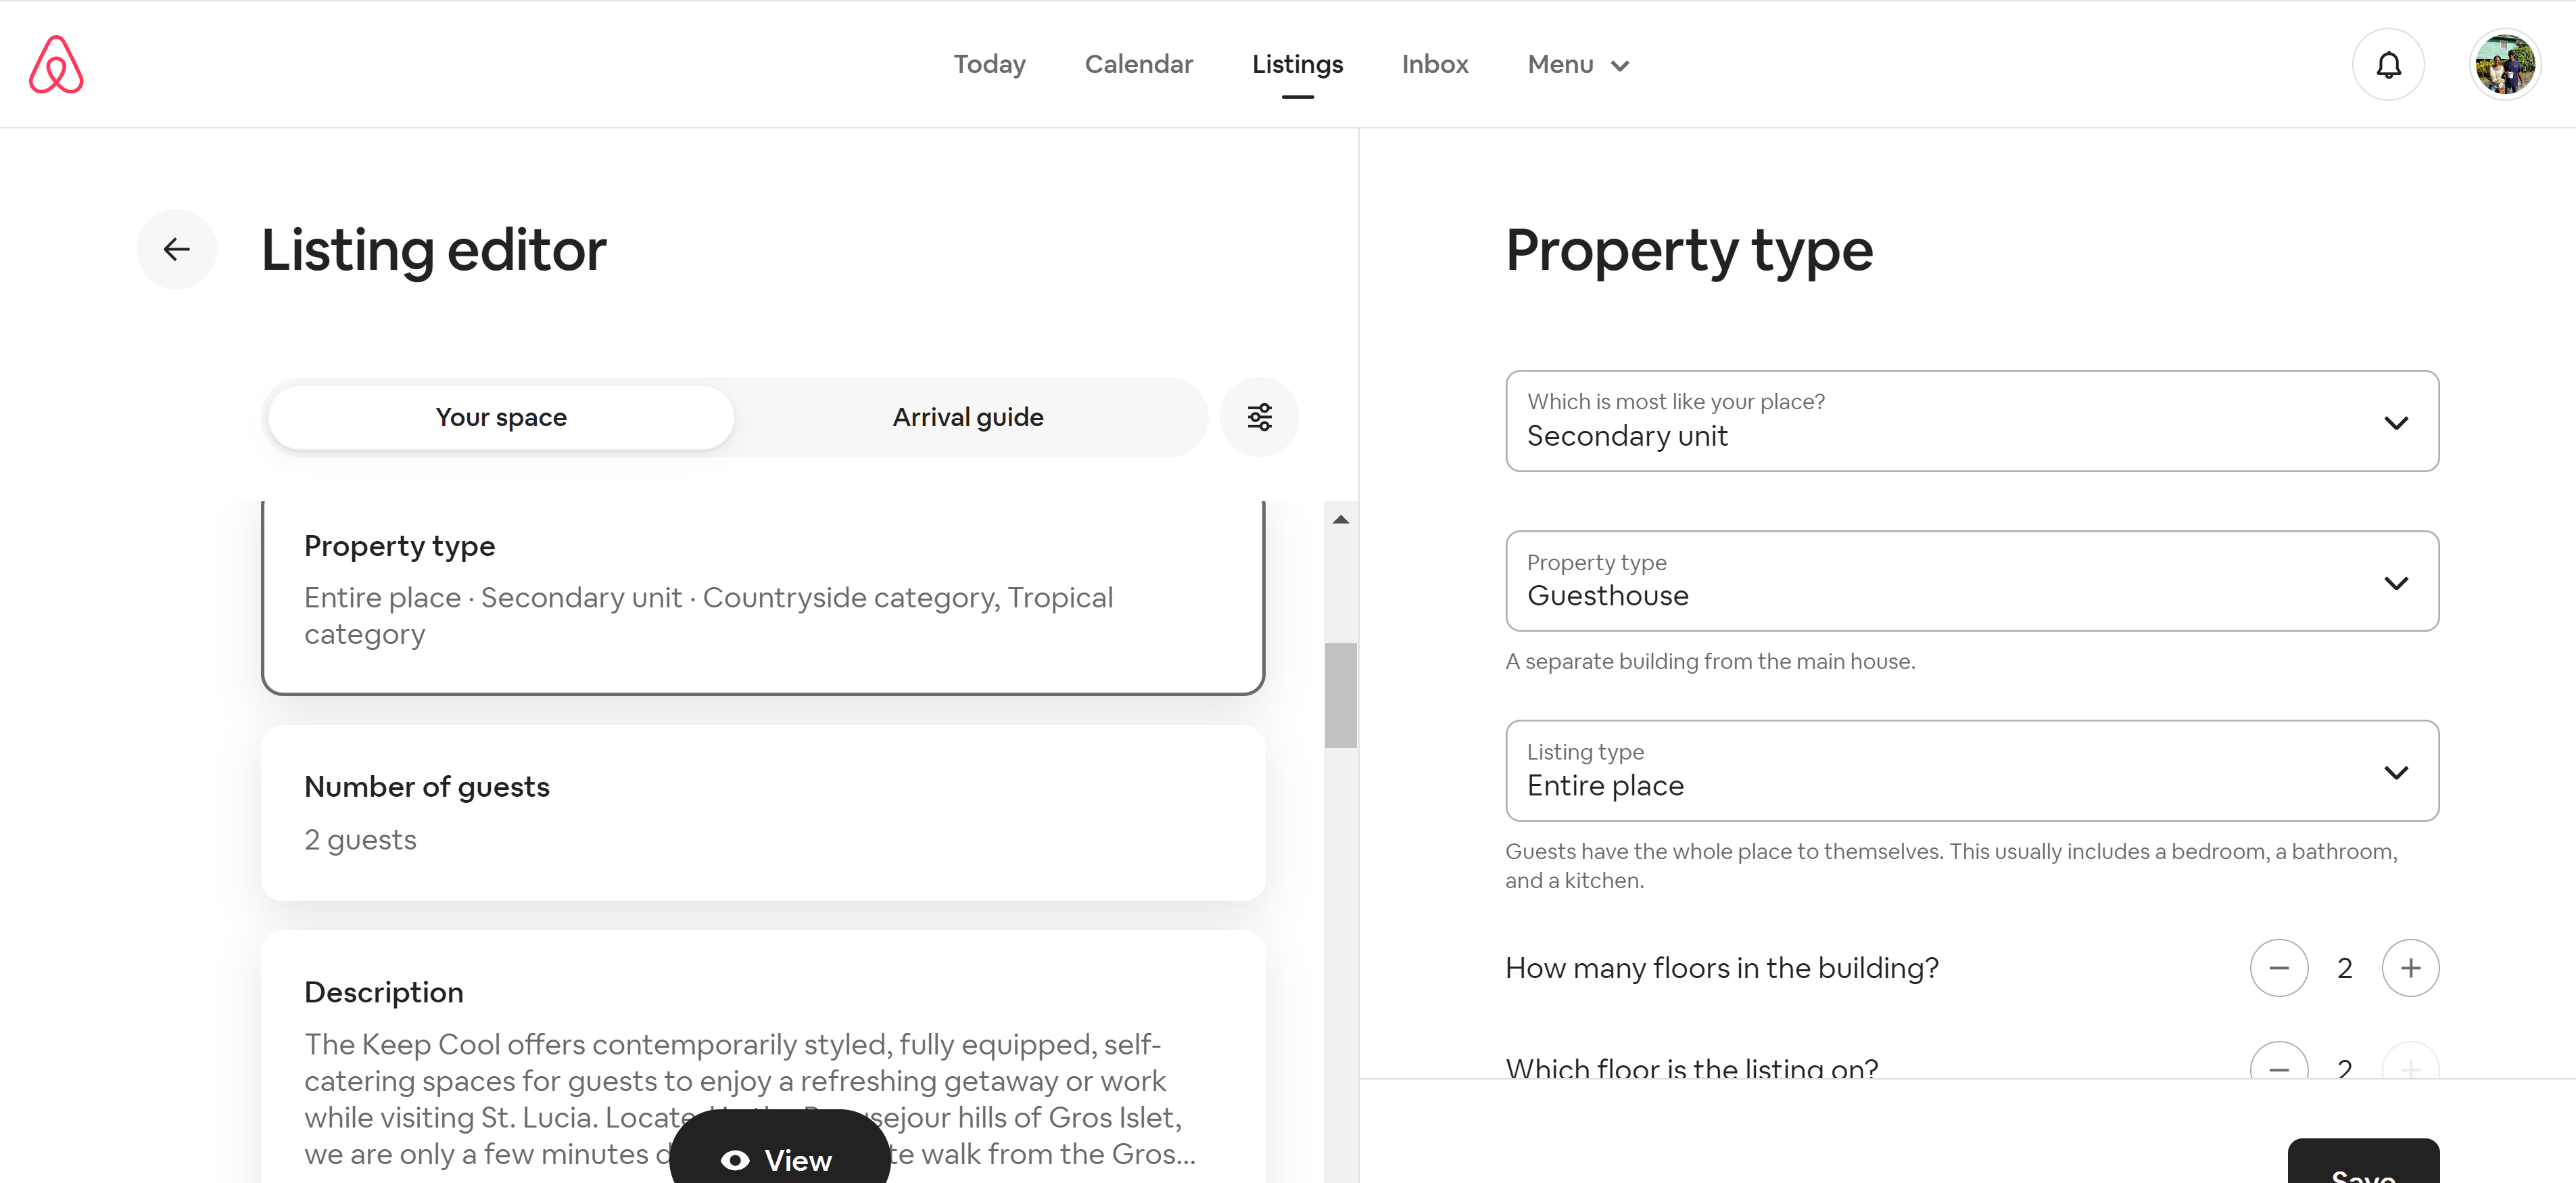Open the Listing type dropdown
This screenshot has height=1183, width=2576.
pyautogui.click(x=1971, y=771)
